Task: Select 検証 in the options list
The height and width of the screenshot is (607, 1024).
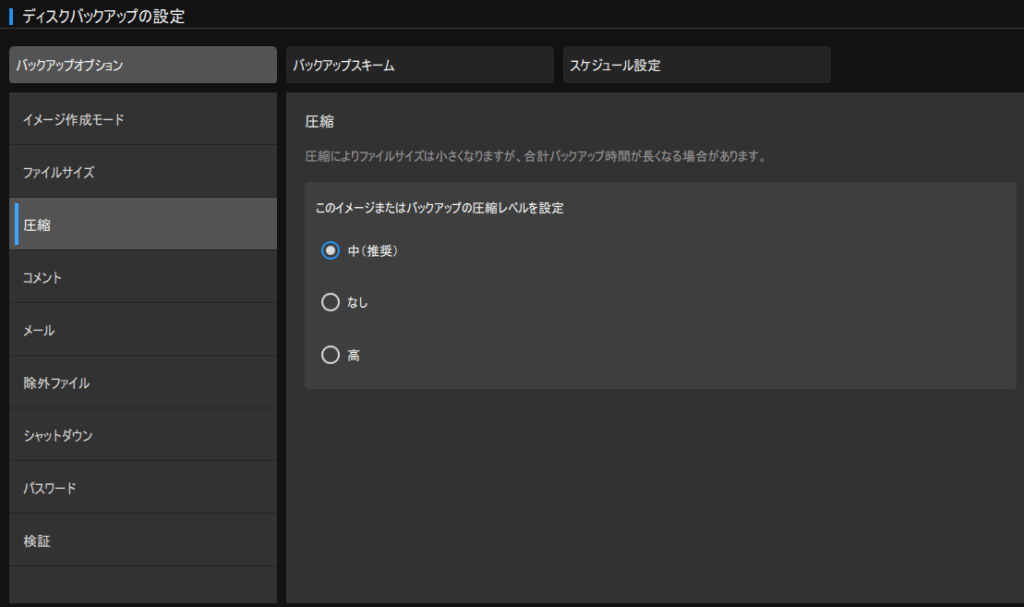Action: [x=143, y=541]
